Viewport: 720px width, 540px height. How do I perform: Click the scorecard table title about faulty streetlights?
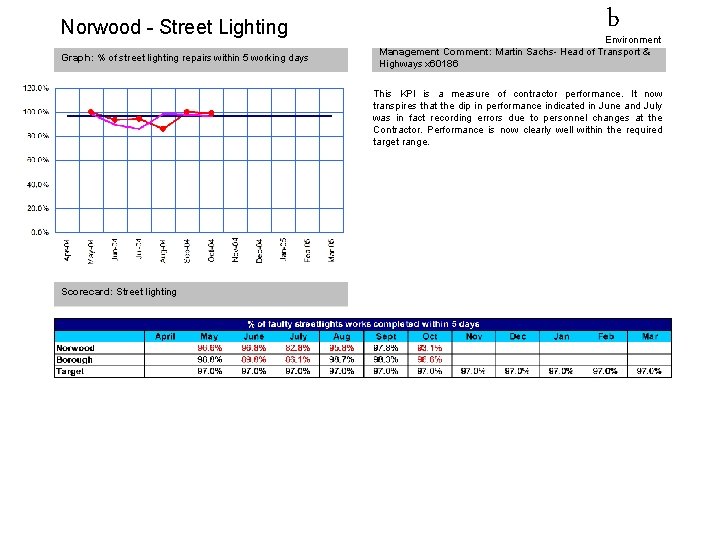point(363,324)
